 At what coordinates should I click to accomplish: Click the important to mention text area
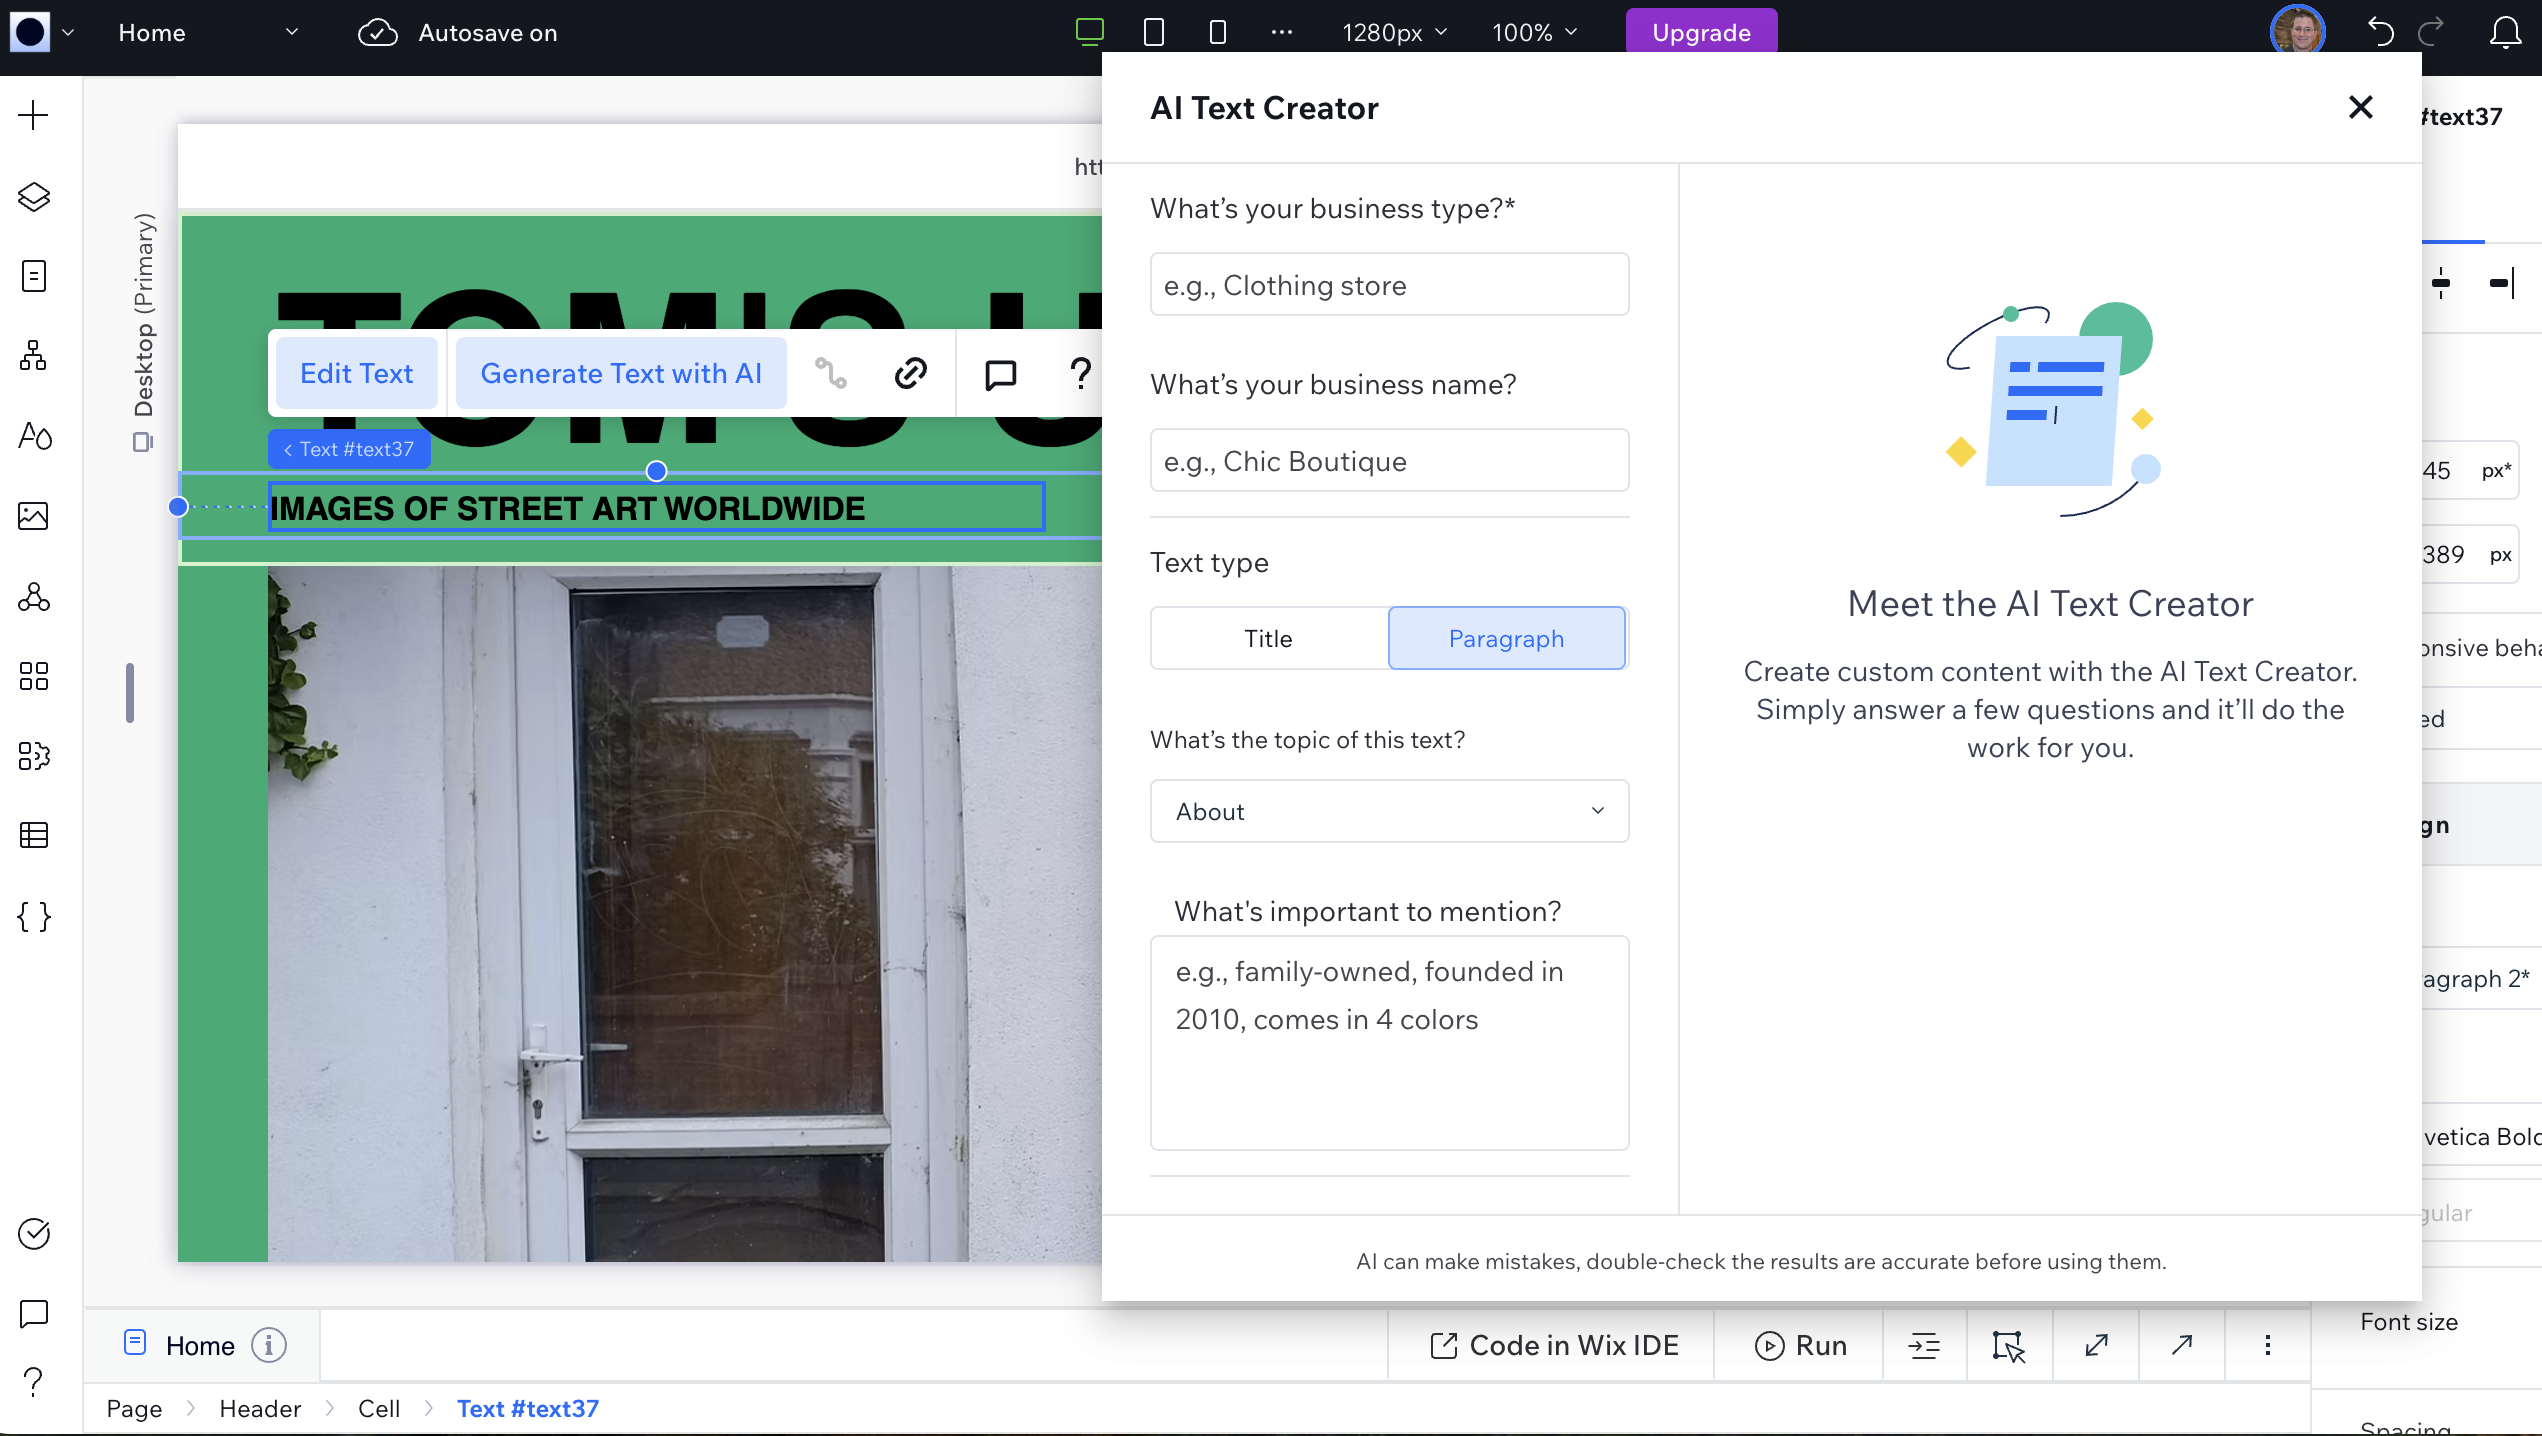pyautogui.click(x=1389, y=1043)
